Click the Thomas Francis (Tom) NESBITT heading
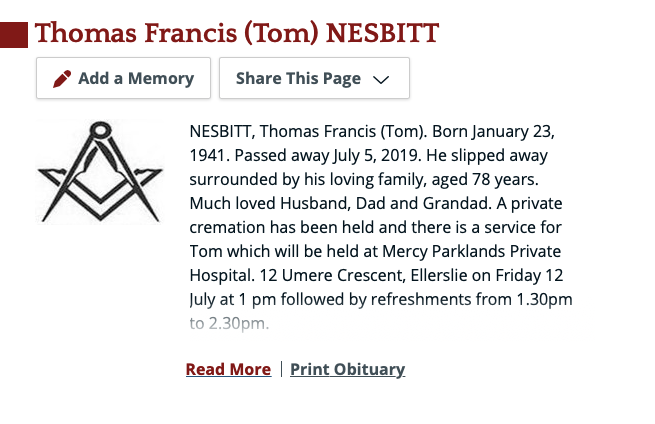 (237, 33)
